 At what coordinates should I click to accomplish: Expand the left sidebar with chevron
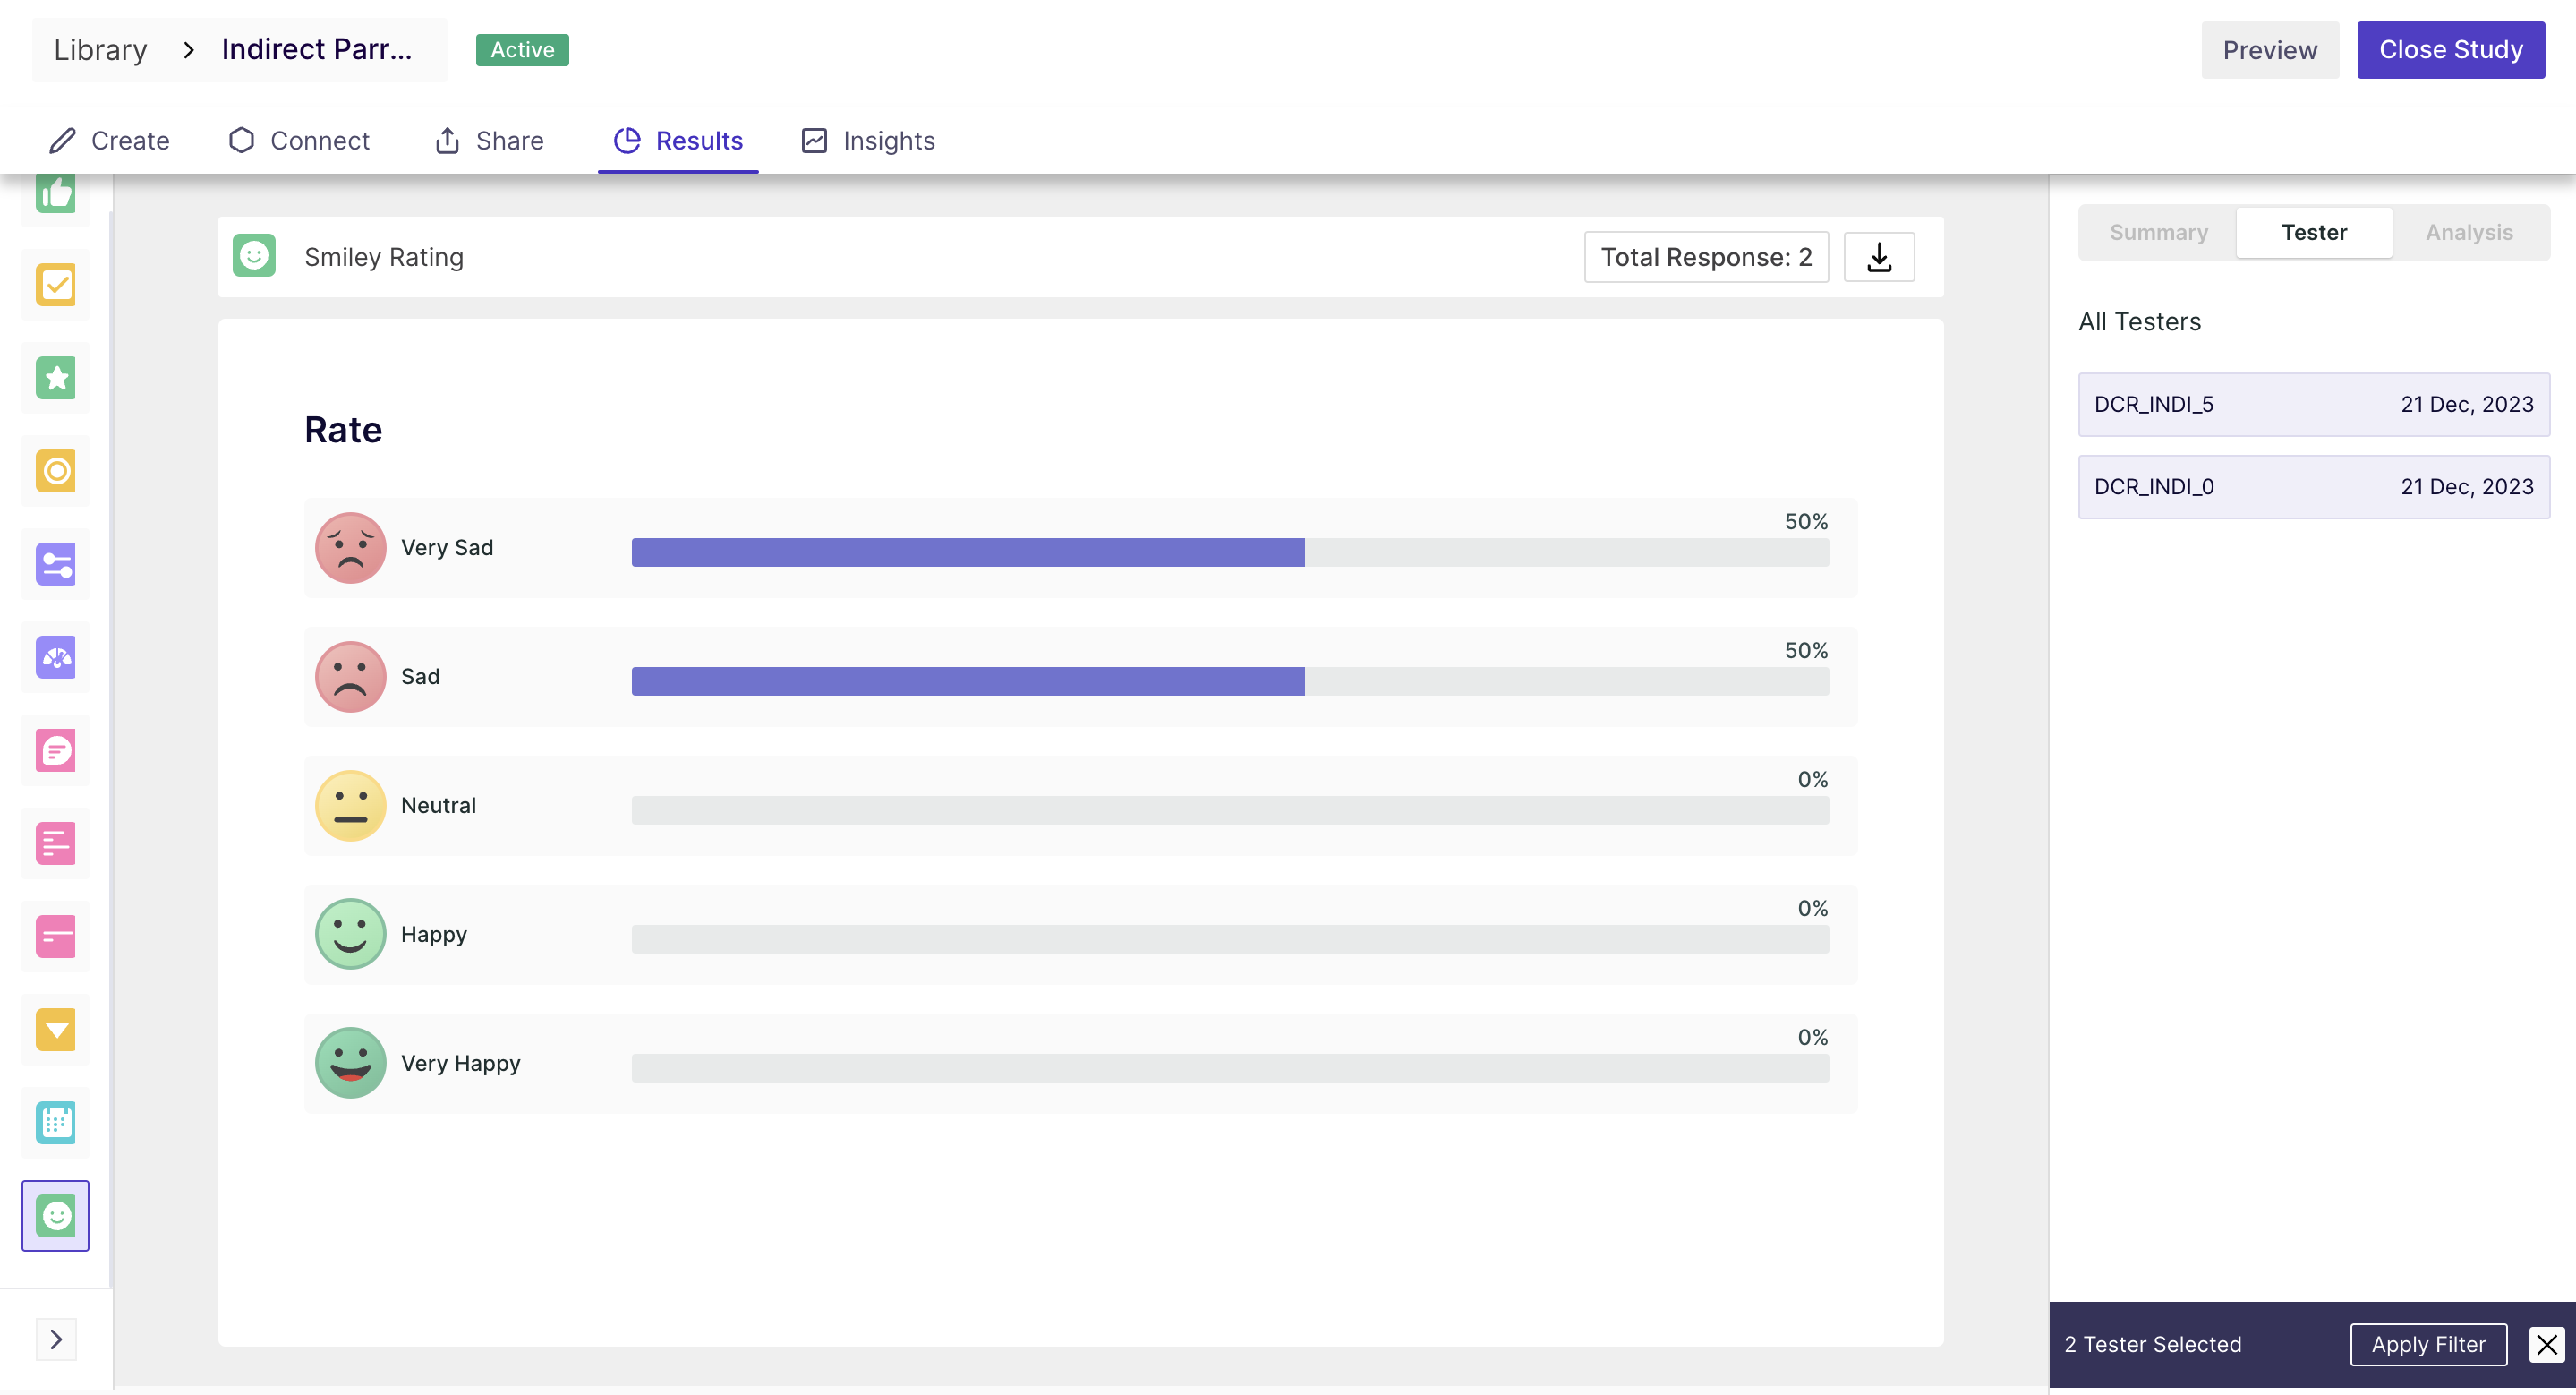56,1340
